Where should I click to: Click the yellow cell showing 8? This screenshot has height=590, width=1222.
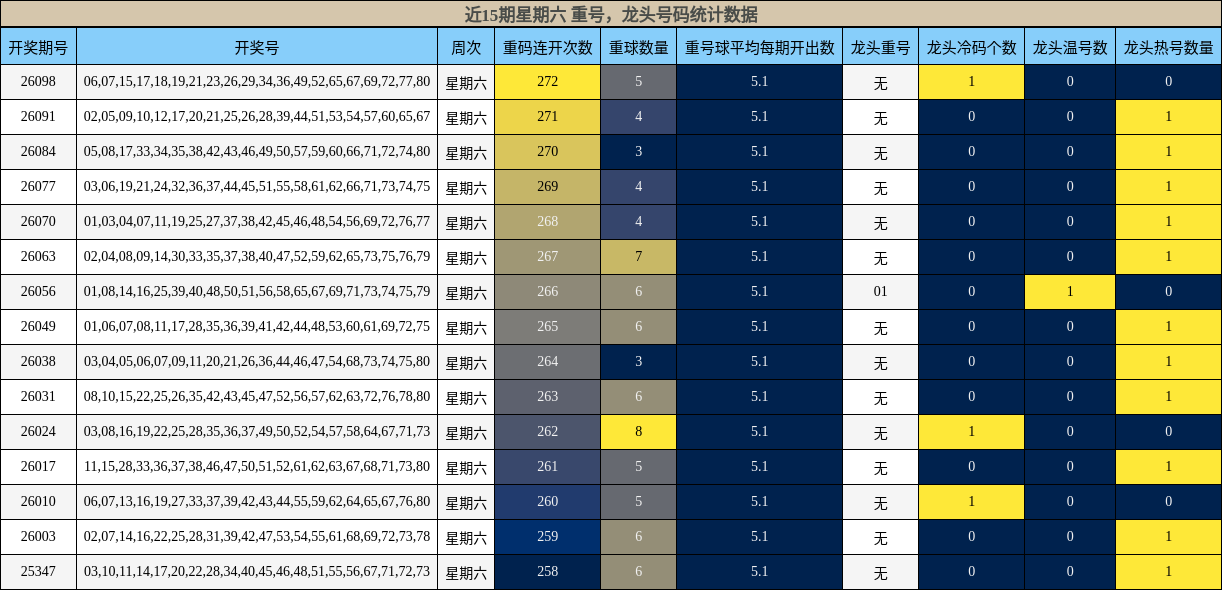tap(637, 431)
